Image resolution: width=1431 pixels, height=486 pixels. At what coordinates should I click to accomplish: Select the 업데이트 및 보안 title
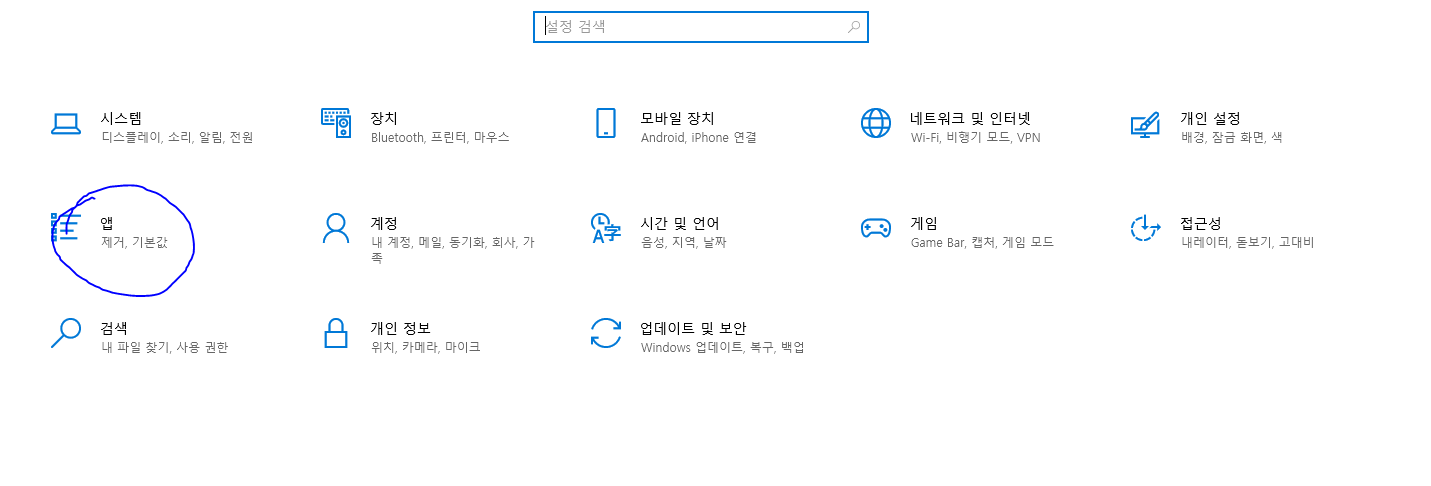tap(693, 327)
